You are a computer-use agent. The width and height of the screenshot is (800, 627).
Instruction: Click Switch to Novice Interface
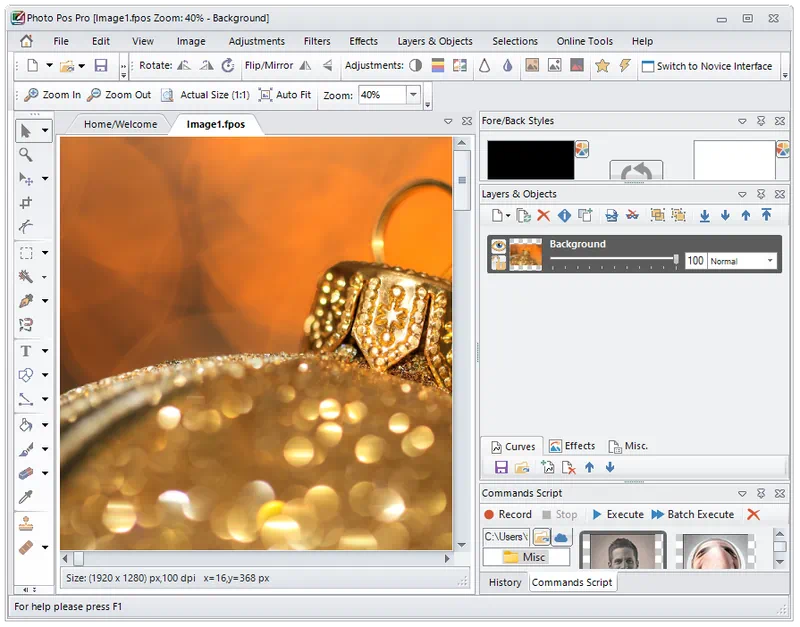click(x=707, y=66)
